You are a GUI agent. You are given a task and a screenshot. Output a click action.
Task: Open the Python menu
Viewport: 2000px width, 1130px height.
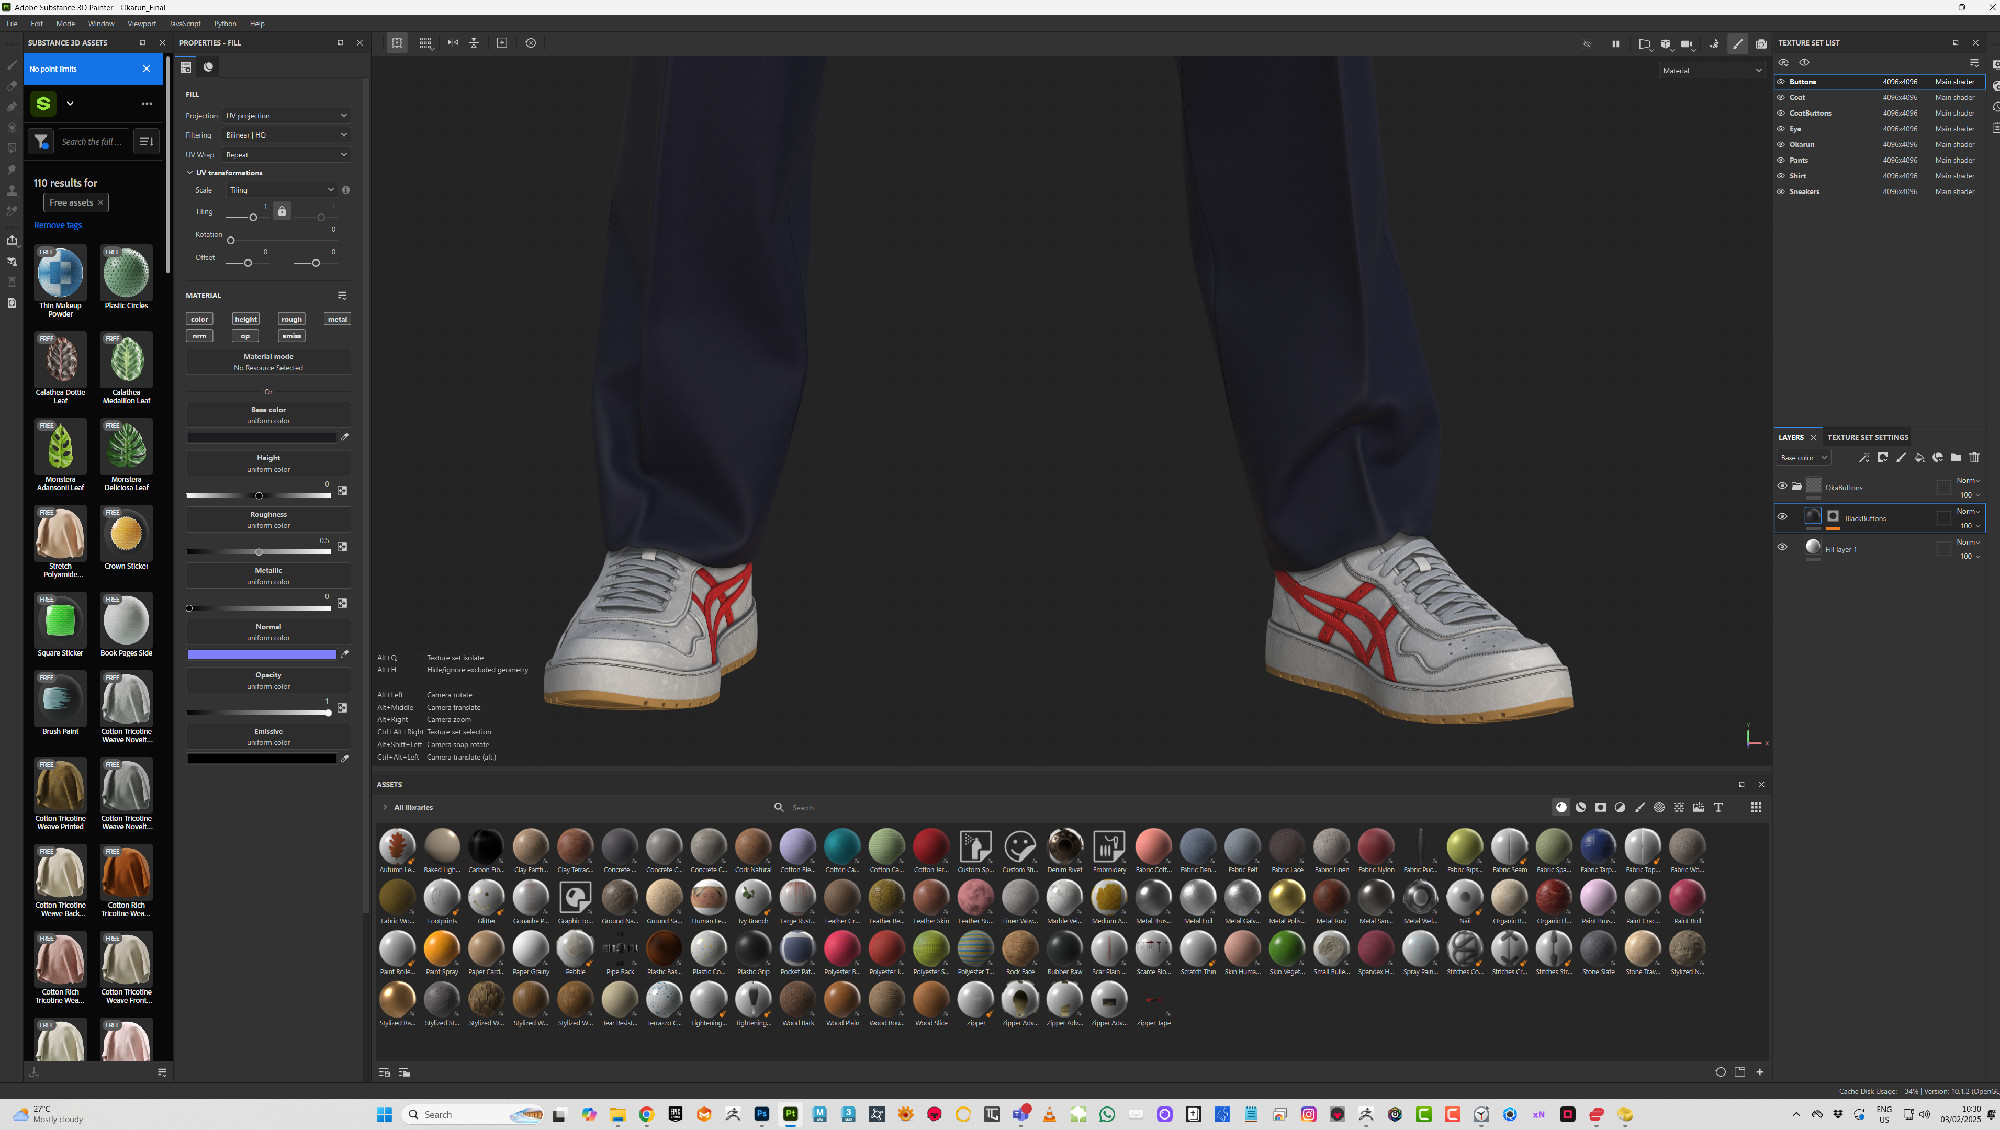point(225,23)
